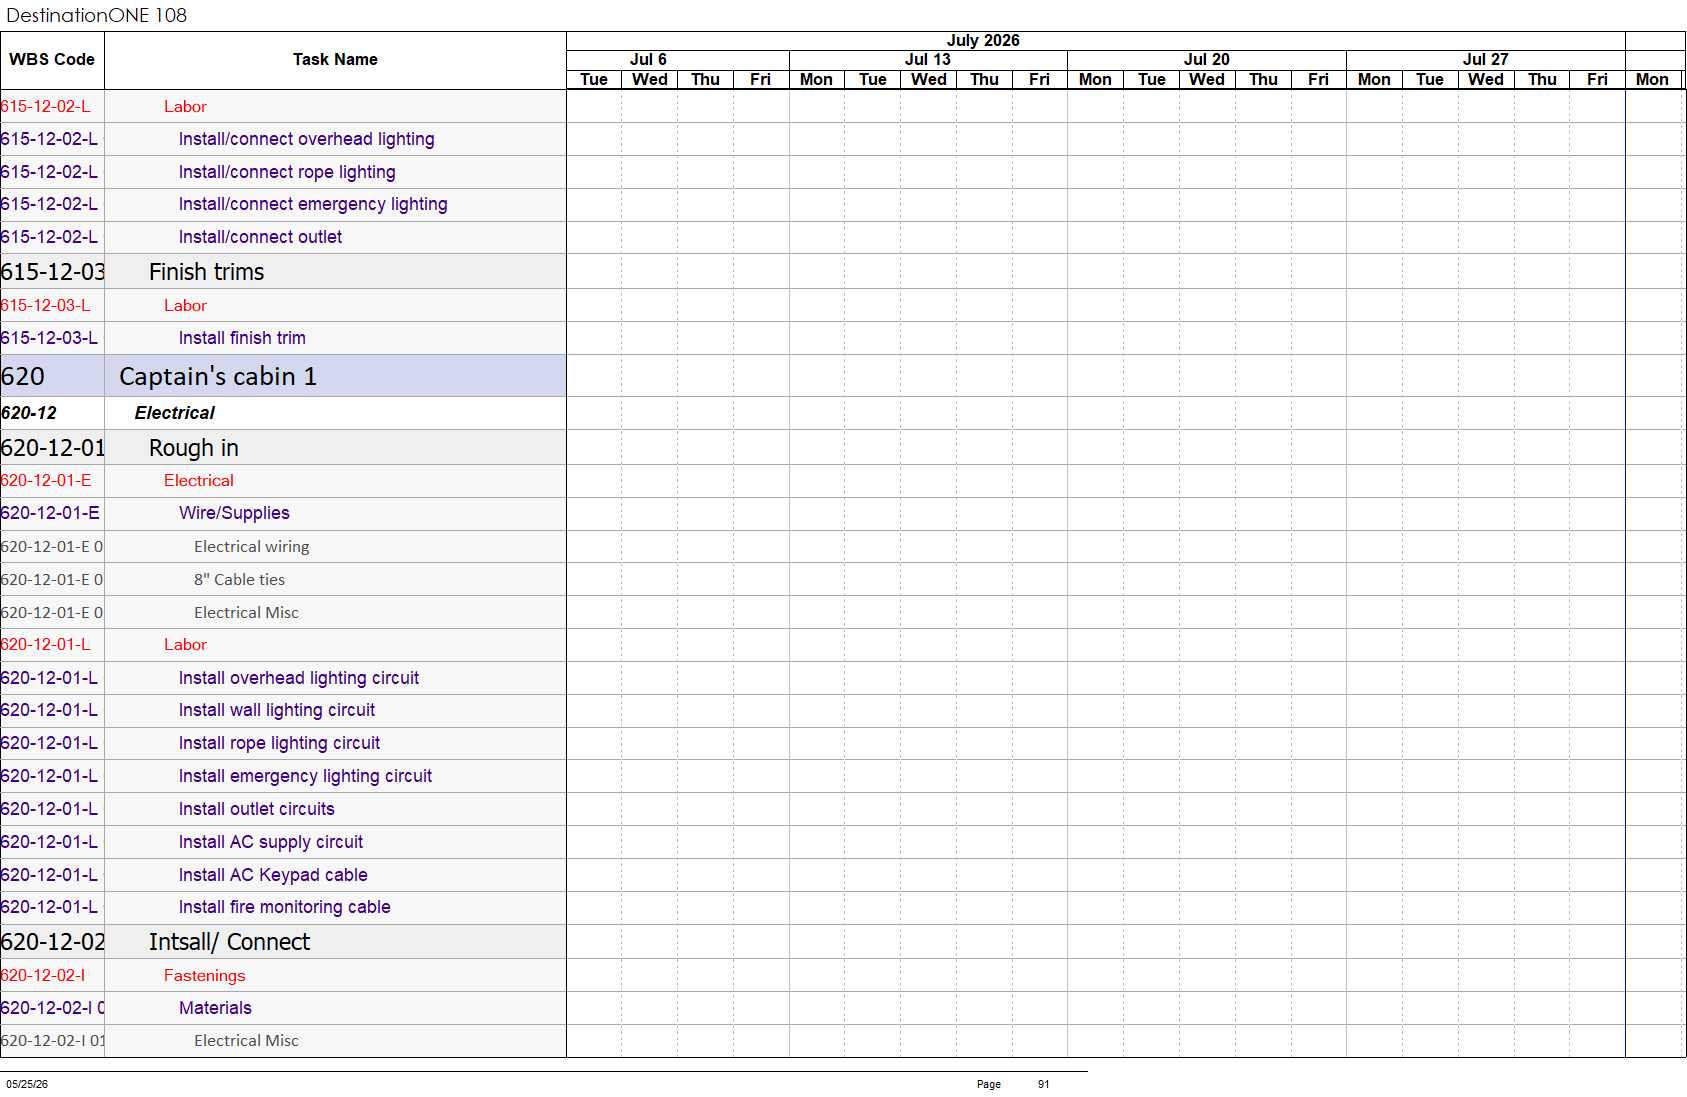This screenshot has width=1687, height=1097.
Task: Select Install wall lighting circuit task
Action: [x=277, y=710]
